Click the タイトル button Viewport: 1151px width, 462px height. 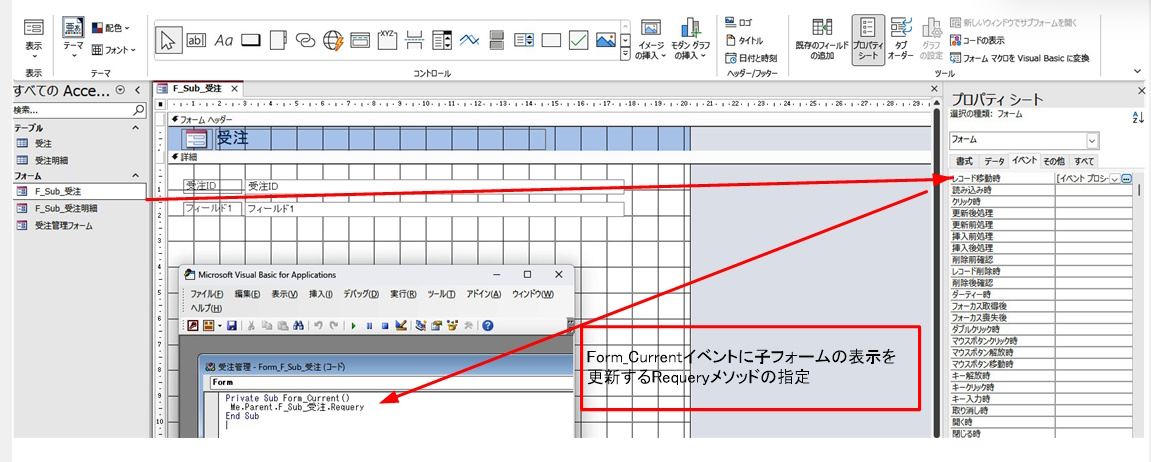point(744,40)
